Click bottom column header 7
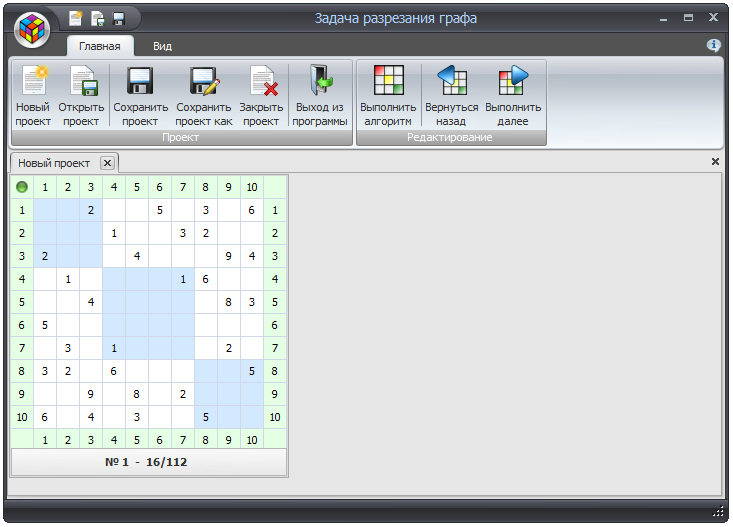 183,440
